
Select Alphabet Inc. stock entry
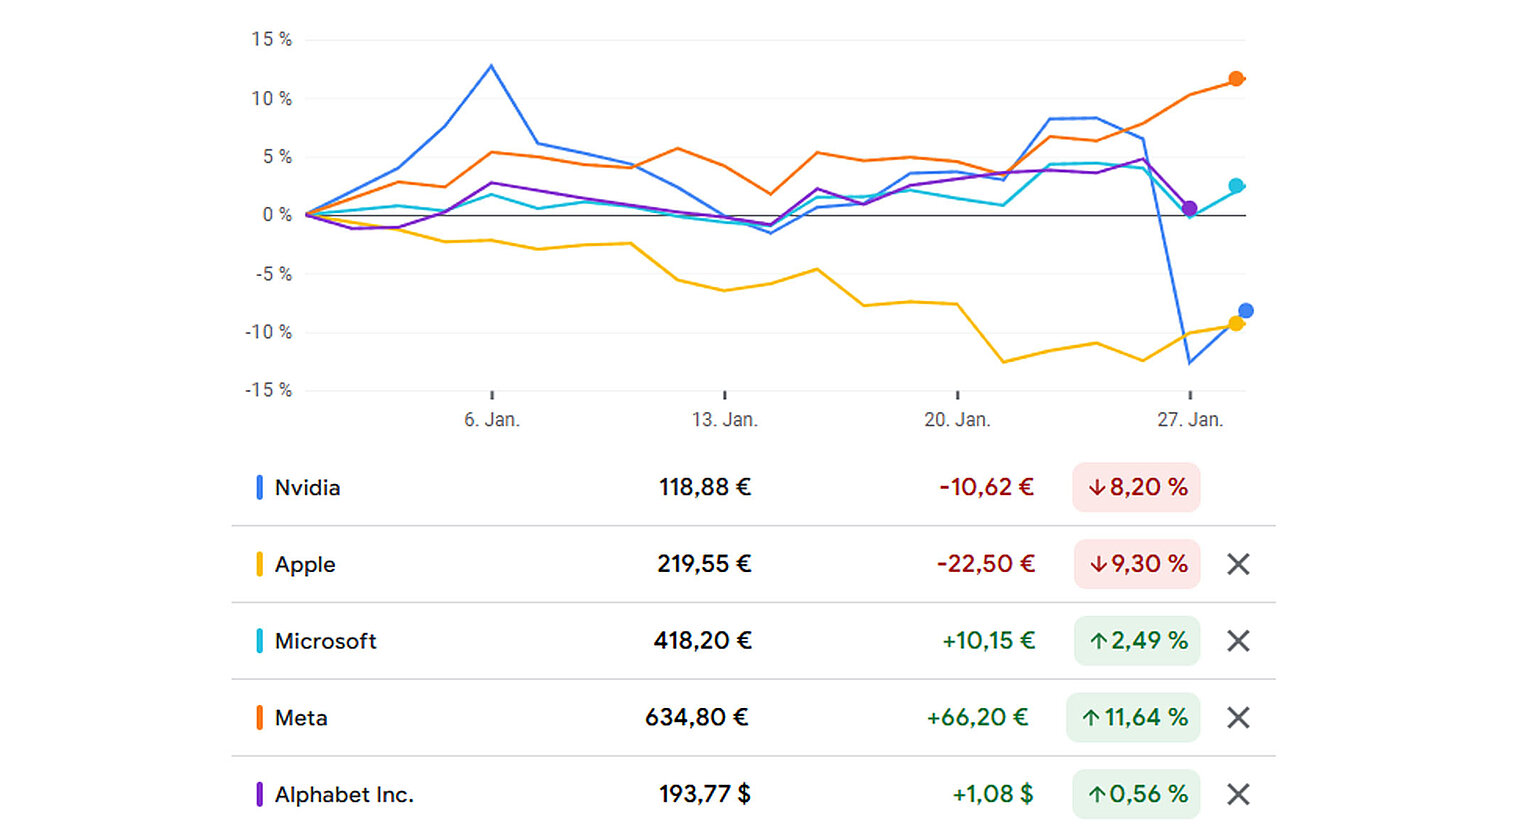(344, 795)
